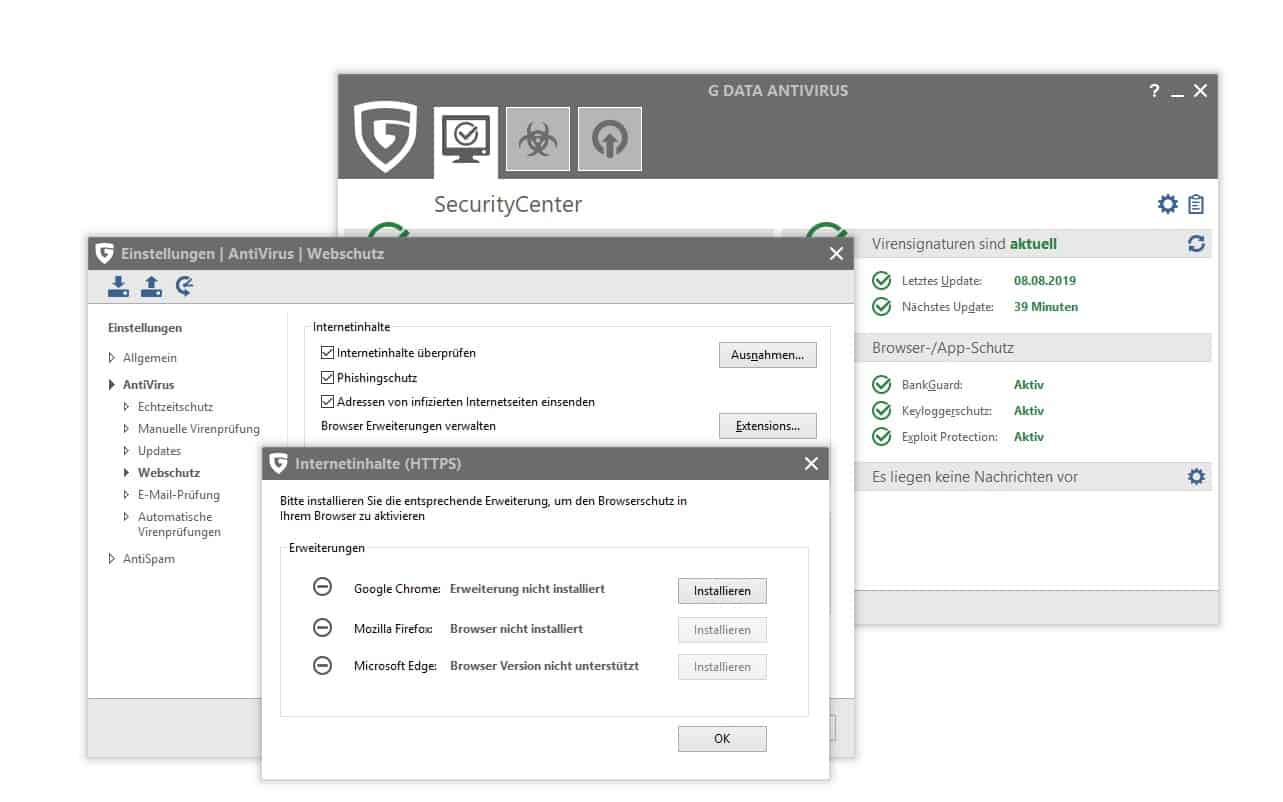
Task: Click the shield icon in Internetinhalte (HTTPS) title
Action: (279, 464)
